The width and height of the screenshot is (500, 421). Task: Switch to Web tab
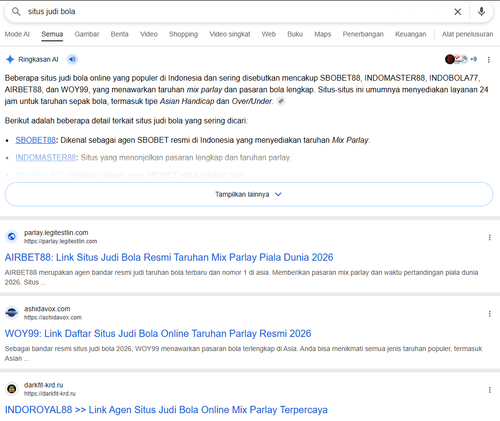click(x=269, y=34)
